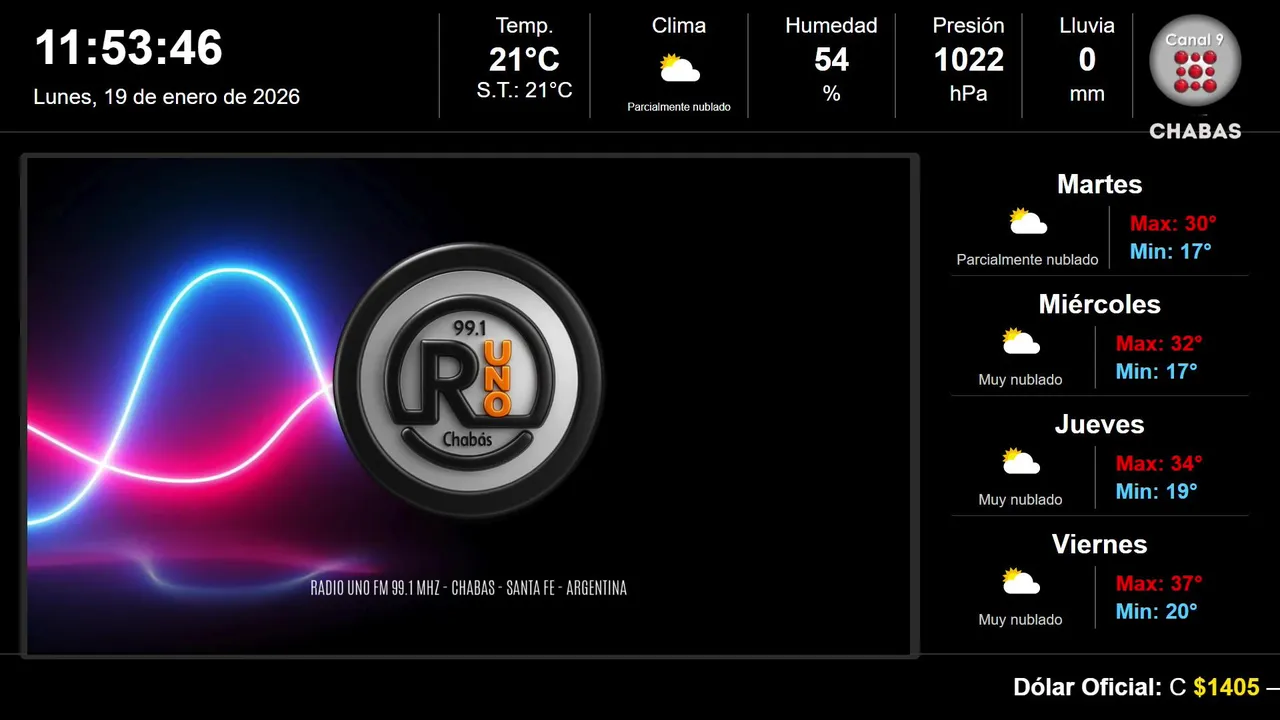
Task: Click the Presión label
Action: click(x=968, y=26)
